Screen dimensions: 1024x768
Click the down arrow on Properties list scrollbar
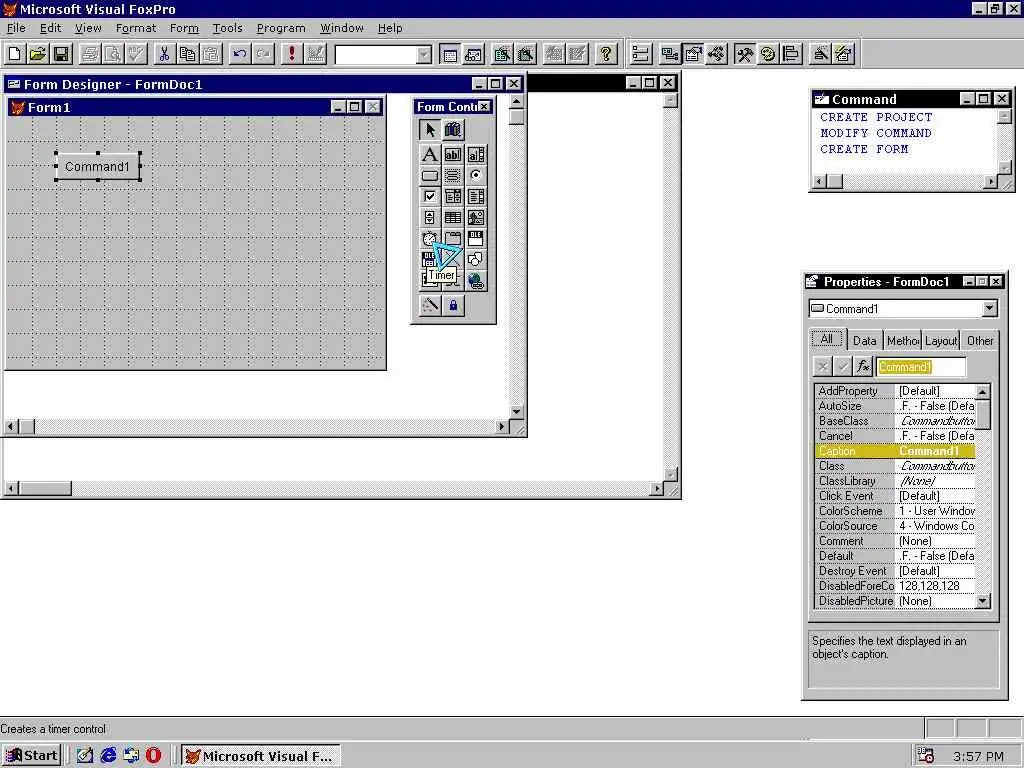[x=982, y=601]
